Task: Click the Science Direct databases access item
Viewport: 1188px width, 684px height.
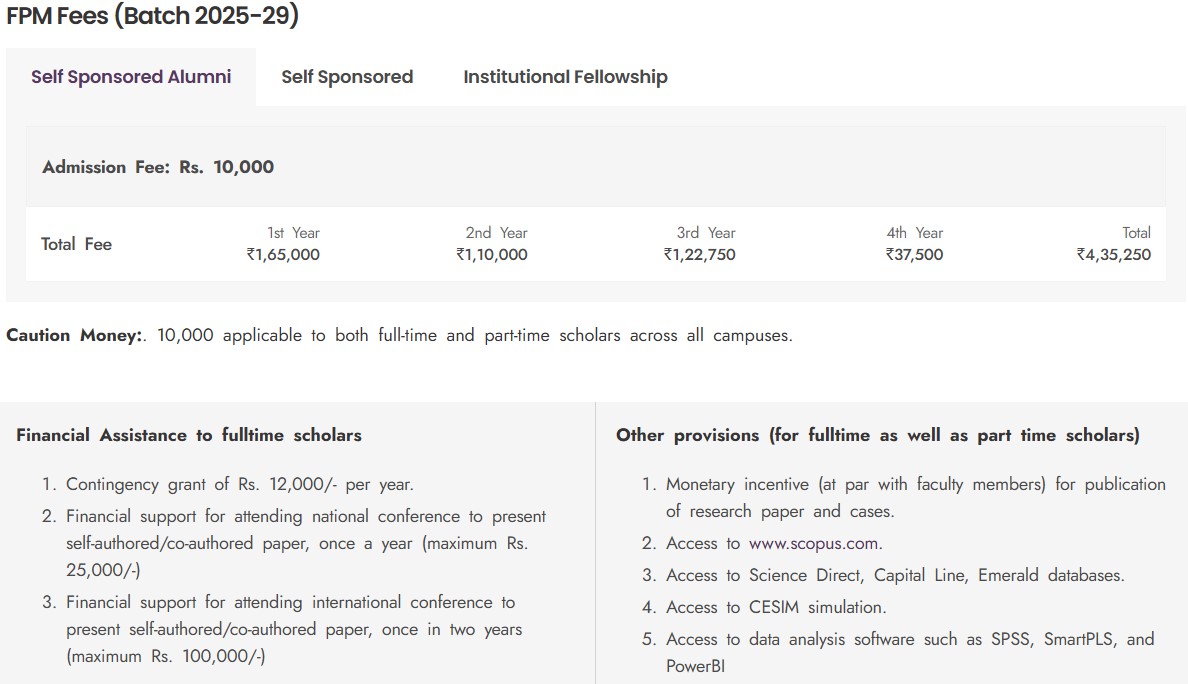Action: [x=895, y=575]
